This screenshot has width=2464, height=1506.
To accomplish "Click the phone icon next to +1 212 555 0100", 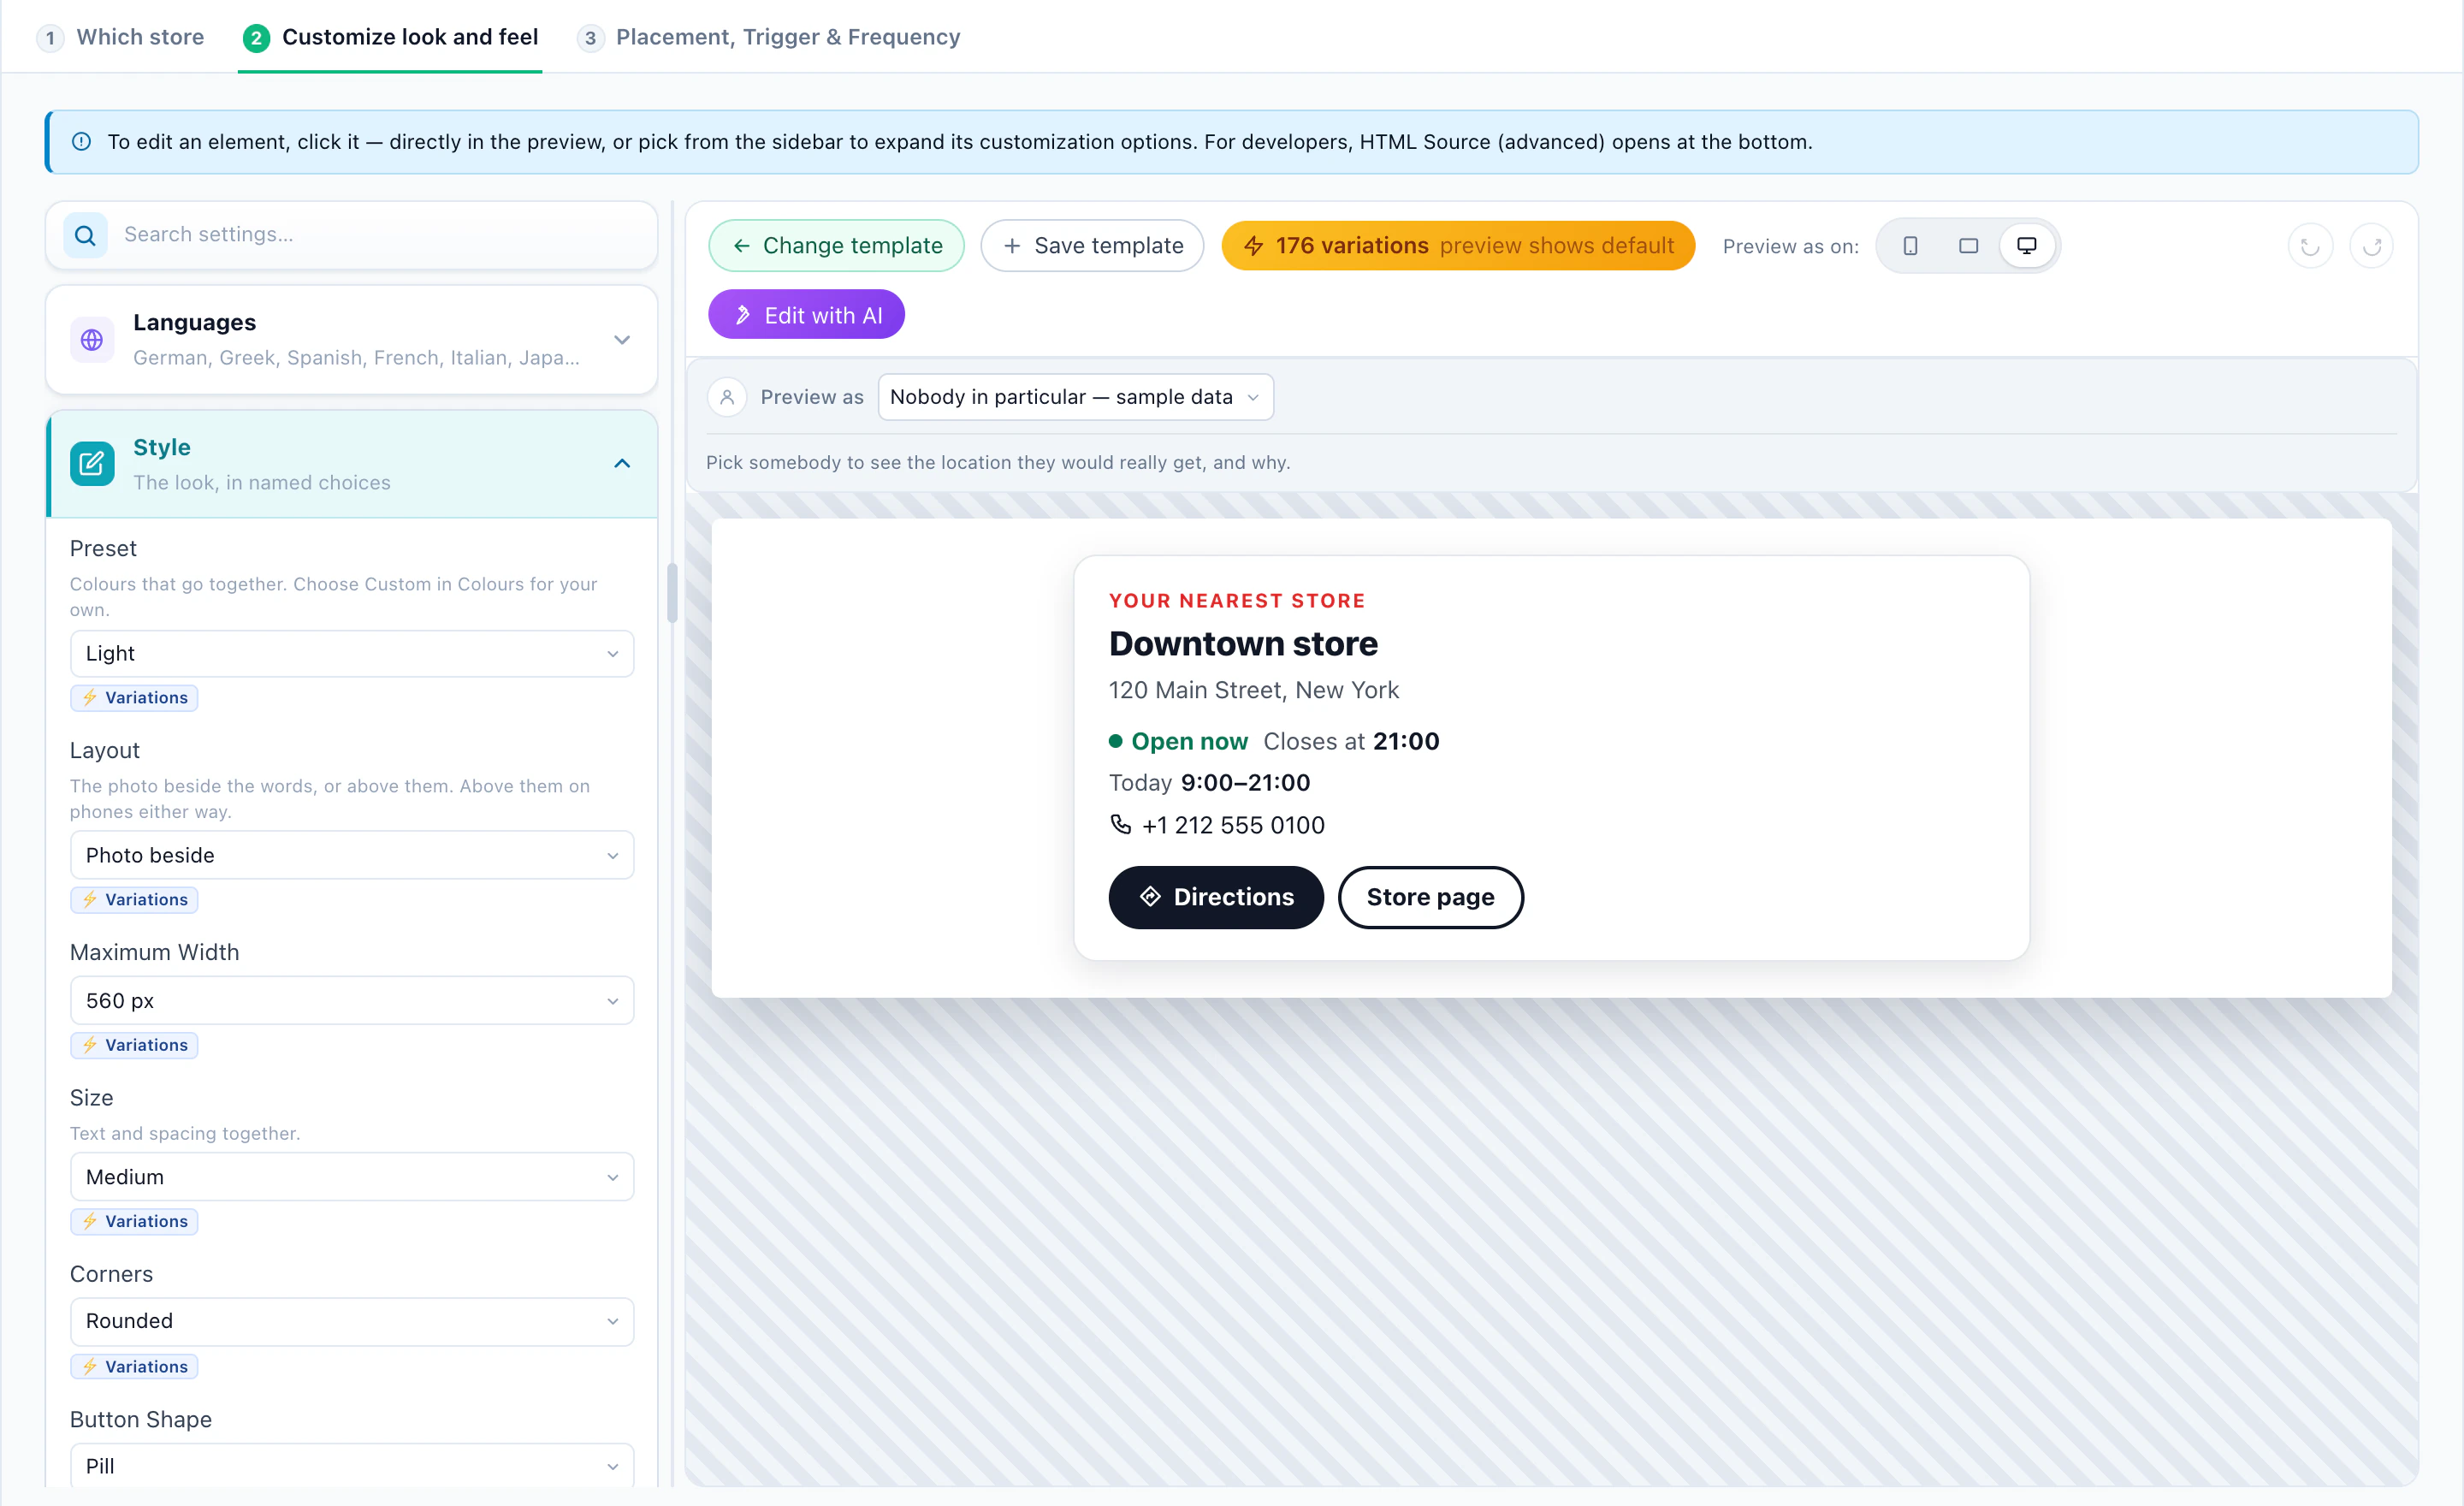I will [1120, 824].
